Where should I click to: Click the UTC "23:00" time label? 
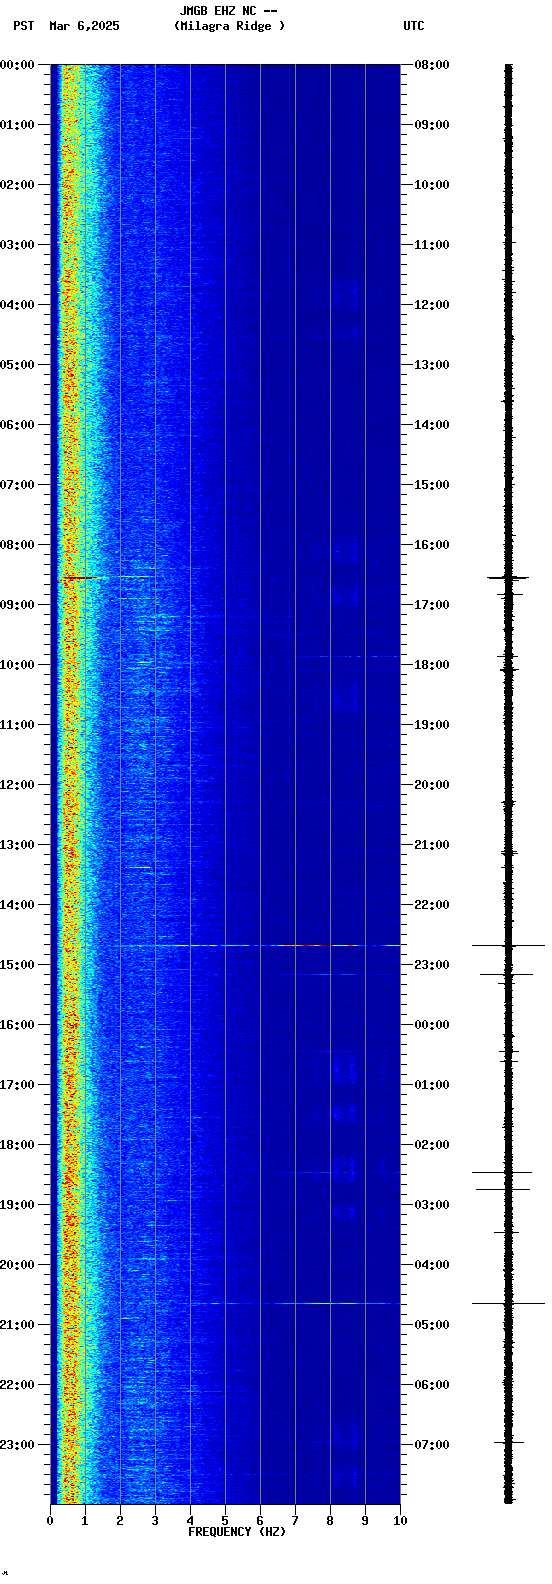click(432, 965)
